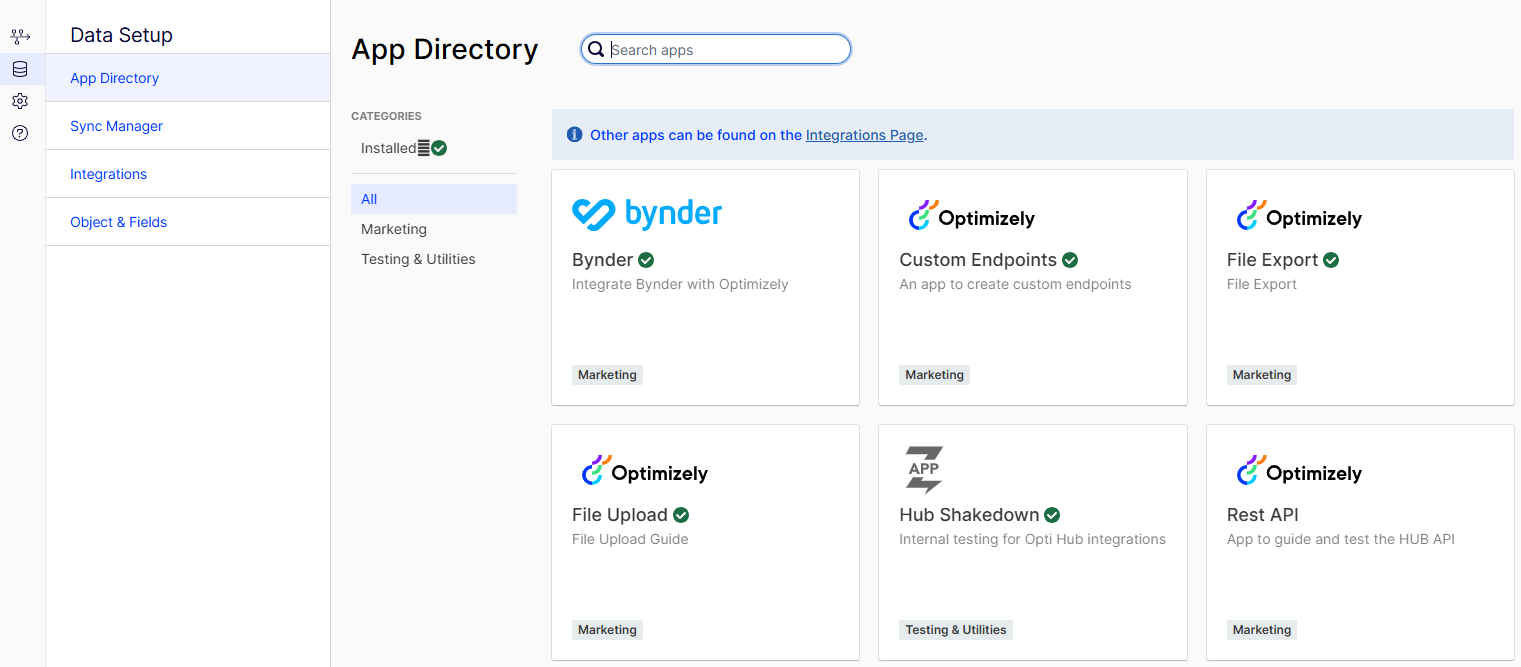1521x667 pixels.
Task: Click the list icon next to Installed
Action: tap(424, 148)
